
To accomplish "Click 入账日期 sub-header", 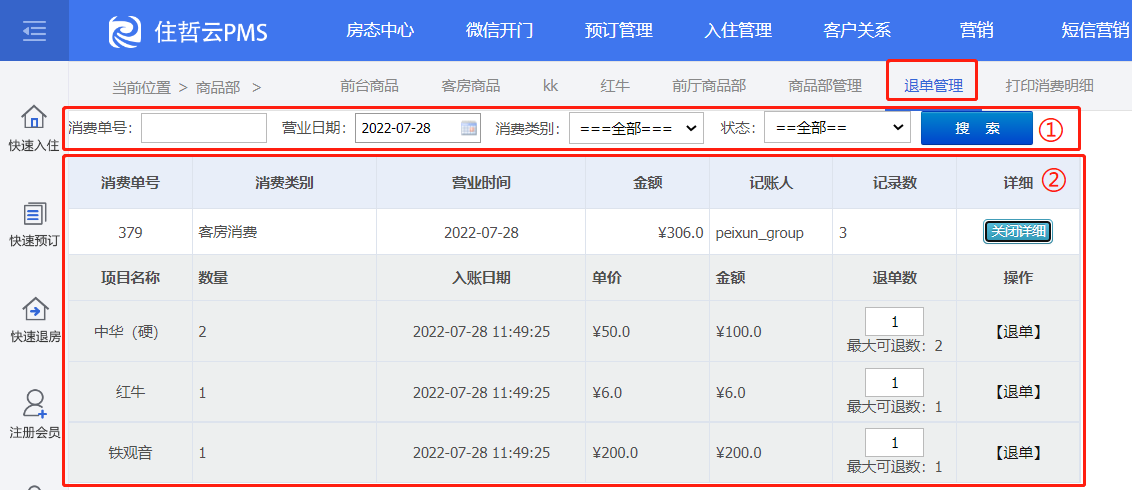I will tap(481, 278).
